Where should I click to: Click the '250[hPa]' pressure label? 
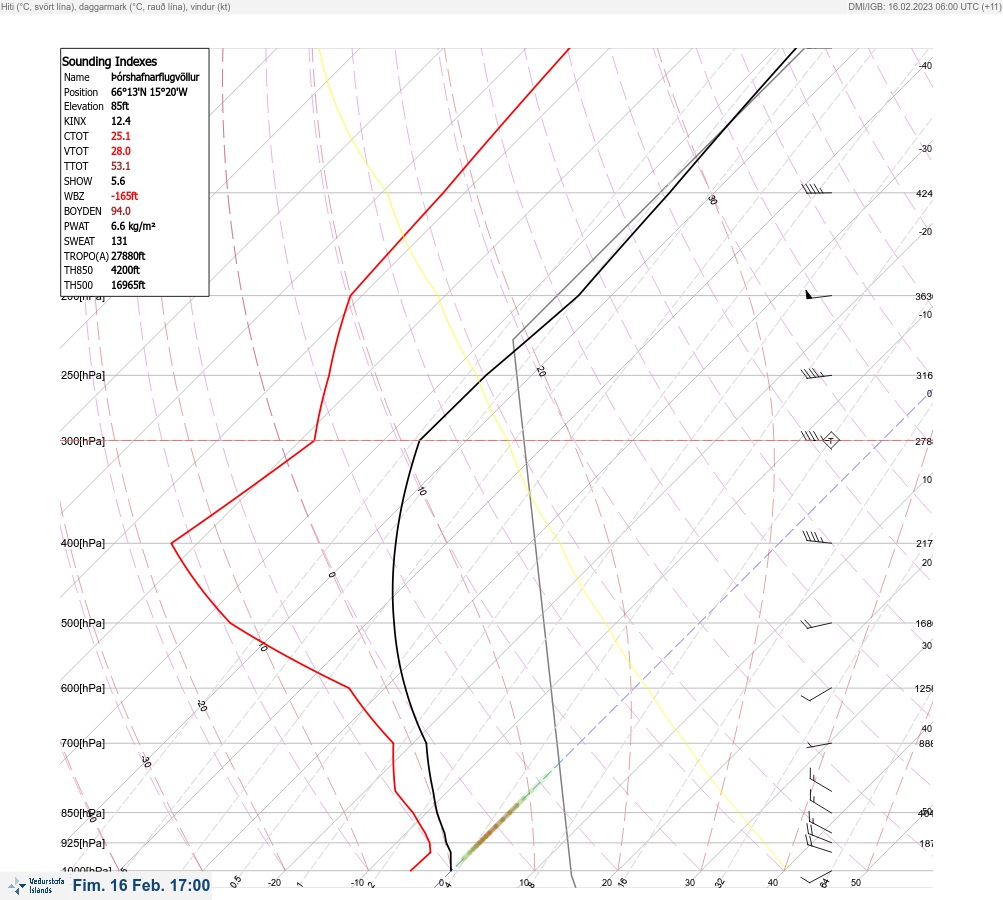pos(83,375)
